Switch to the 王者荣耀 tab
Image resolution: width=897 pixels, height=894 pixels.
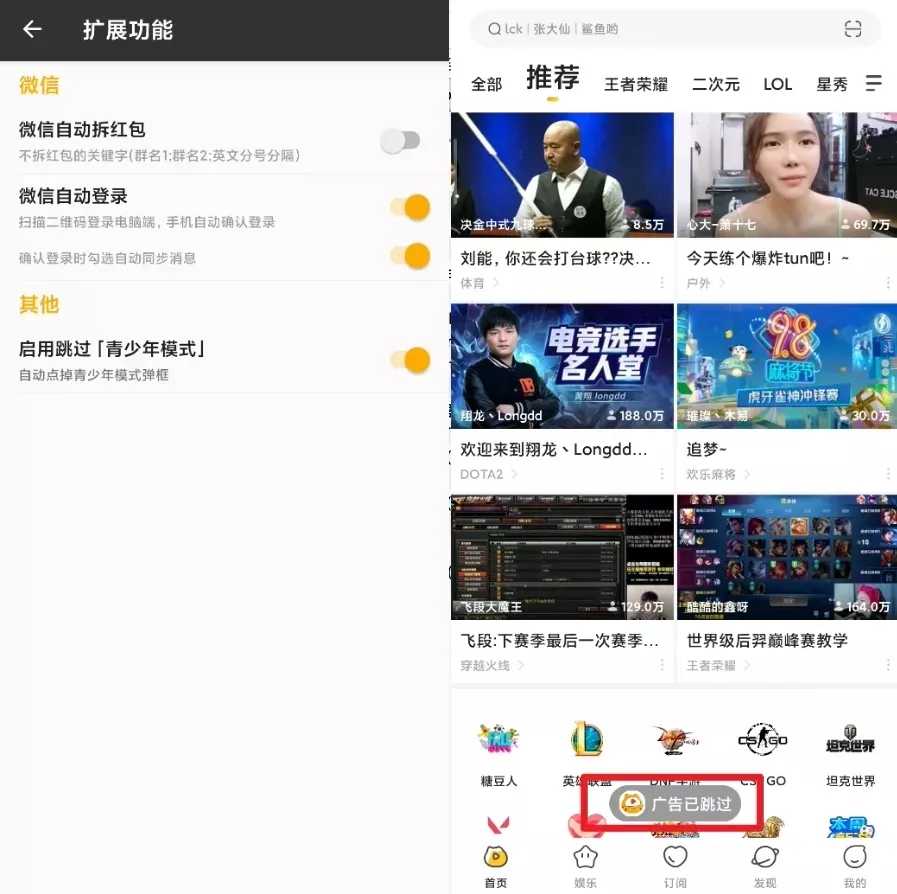click(636, 85)
